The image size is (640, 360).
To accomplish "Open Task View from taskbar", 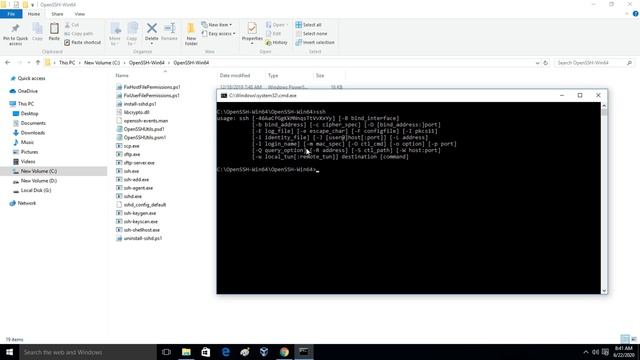I will pos(166,352).
